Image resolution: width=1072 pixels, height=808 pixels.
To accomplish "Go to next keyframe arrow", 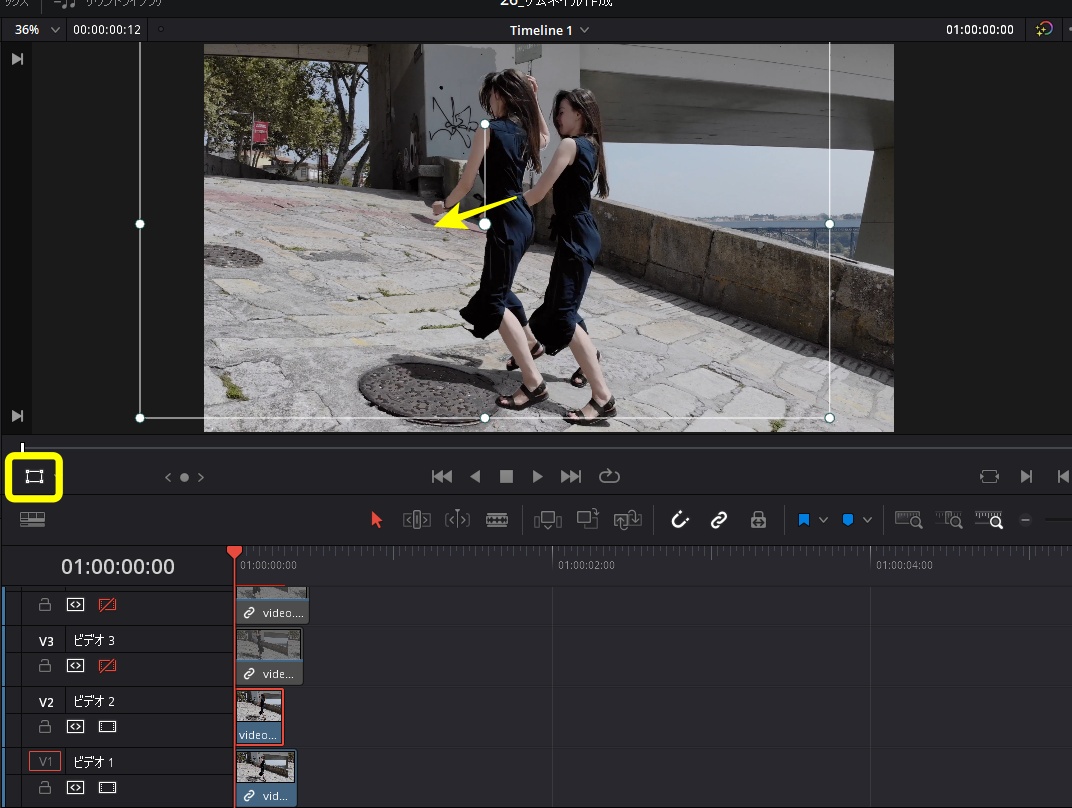I will coord(201,477).
